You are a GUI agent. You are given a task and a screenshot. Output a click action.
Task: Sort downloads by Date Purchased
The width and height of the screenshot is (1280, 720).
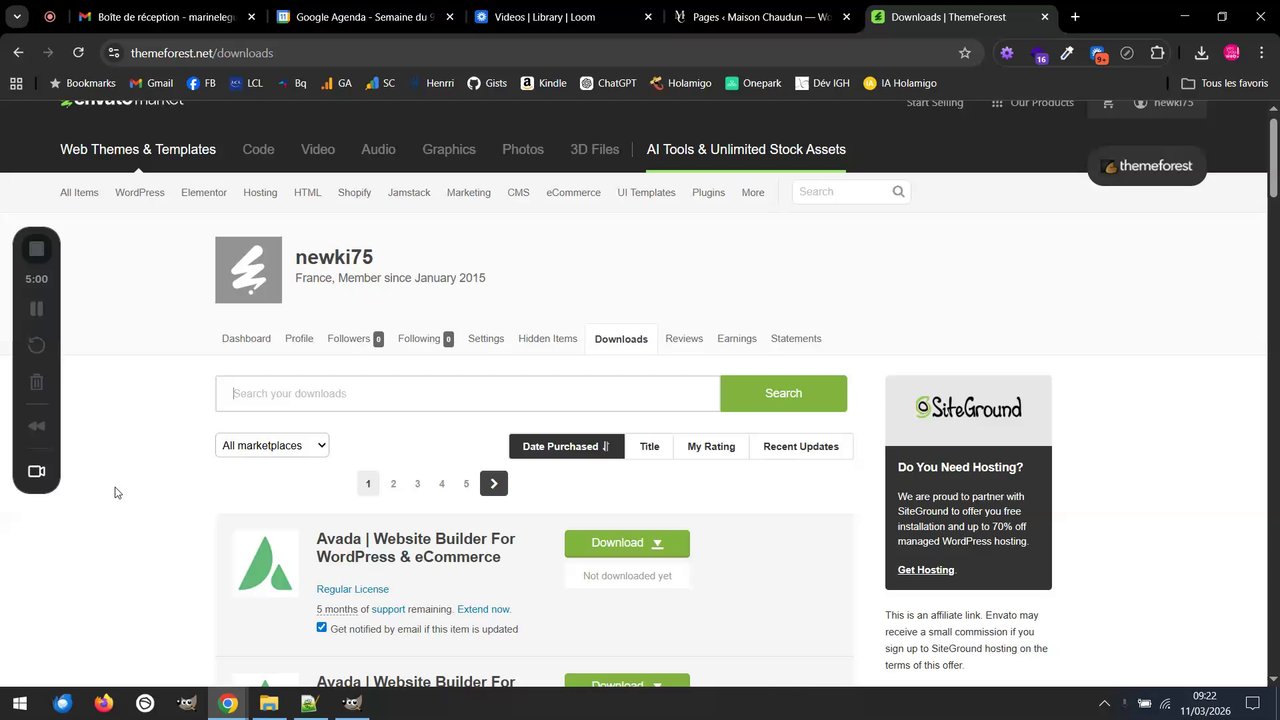[x=566, y=447]
